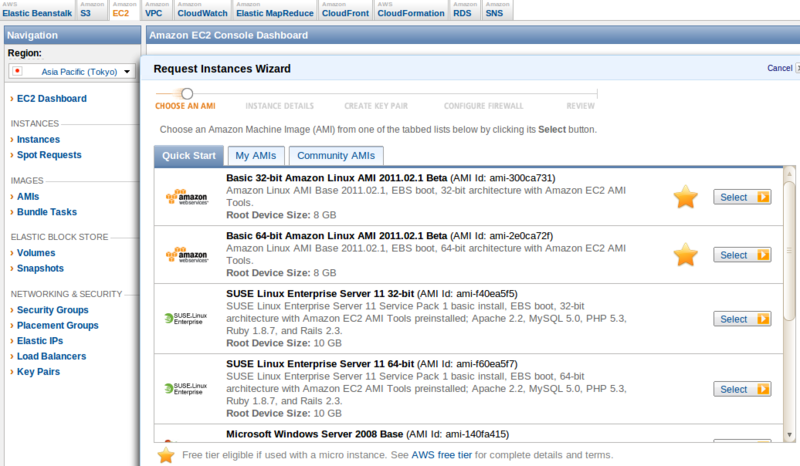Go to EC2 Dashboard in navigation
The height and width of the screenshot is (466, 800).
(x=52, y=99)
